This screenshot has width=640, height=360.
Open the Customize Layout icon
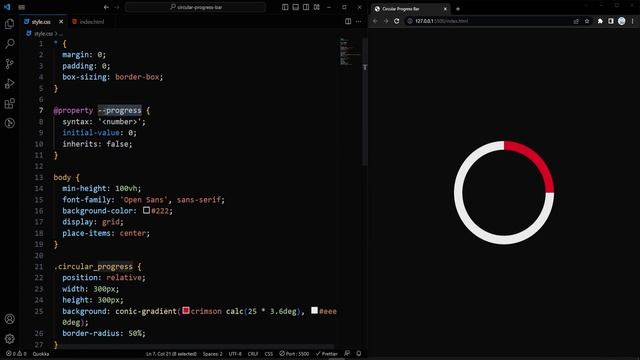click(316, 7)
